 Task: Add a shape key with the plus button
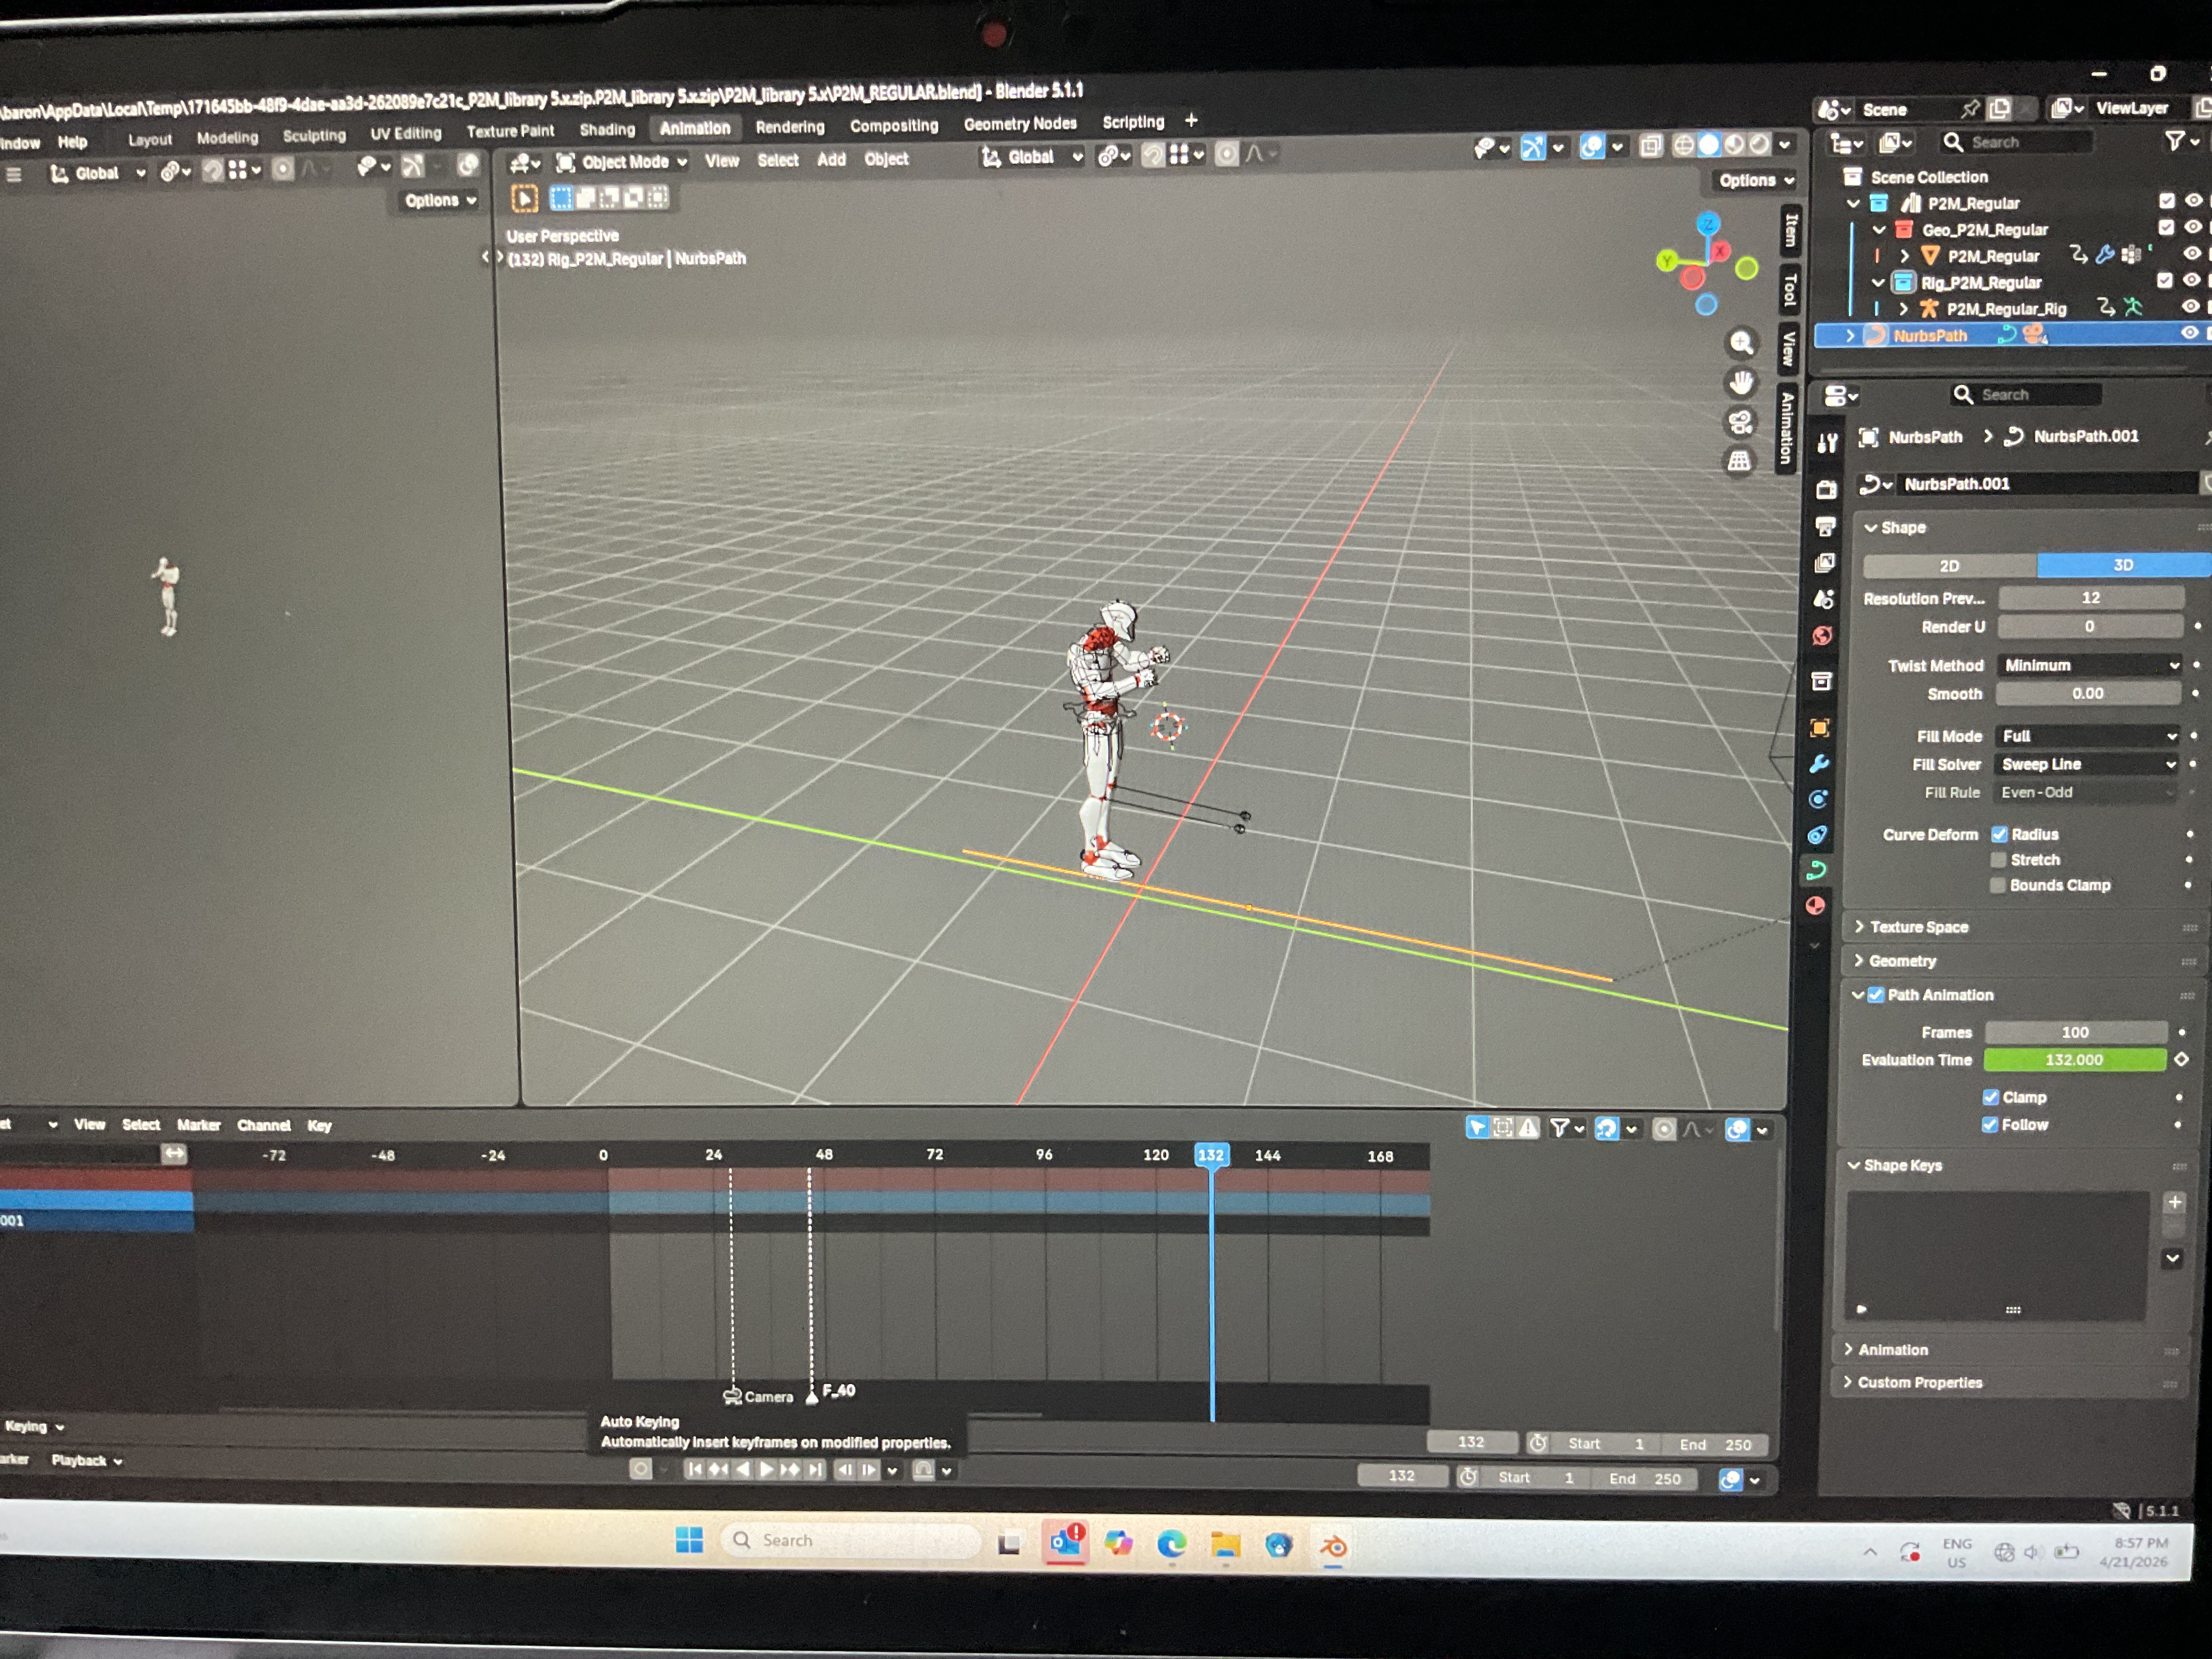[2174, 1202]
